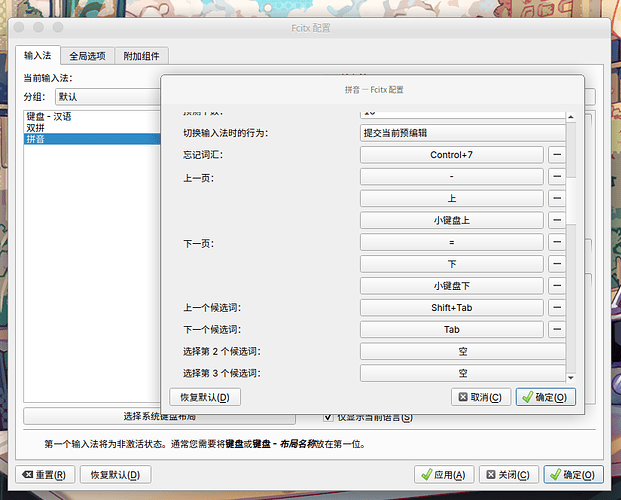Click 选择系统键盘布局 button

tap(159, 416)
